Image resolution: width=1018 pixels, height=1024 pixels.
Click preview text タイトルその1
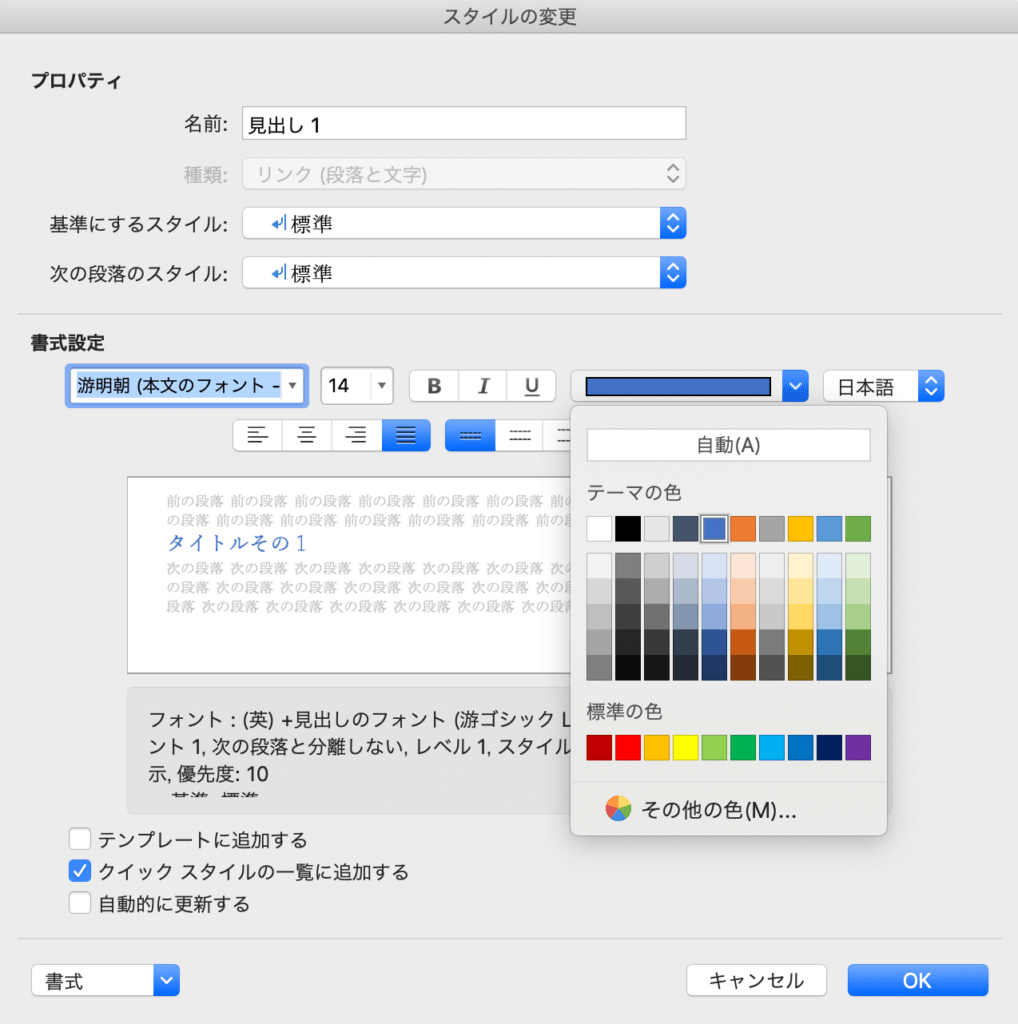point(236,543)
